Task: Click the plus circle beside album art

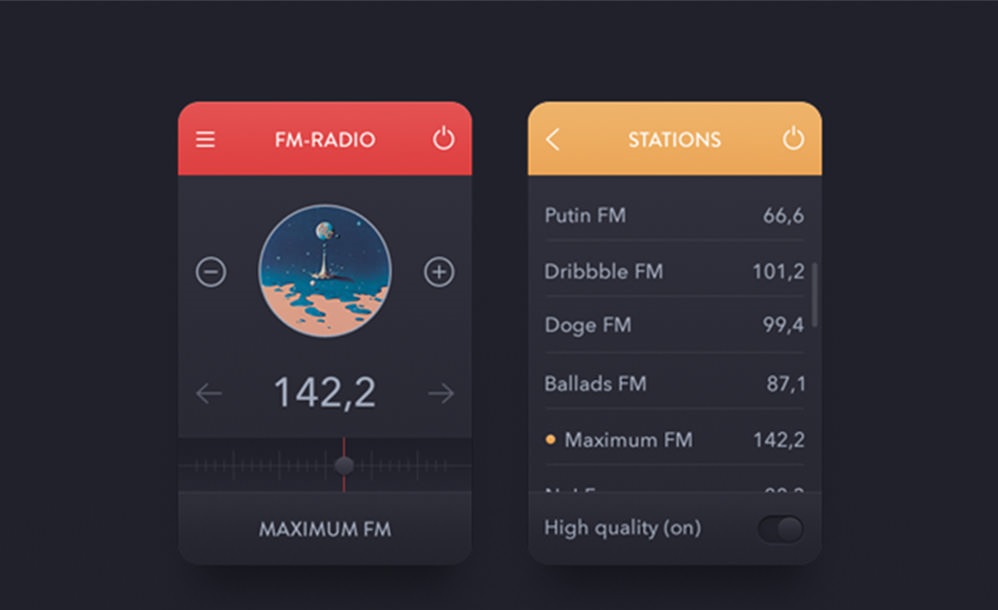Action: click(439, 272)
